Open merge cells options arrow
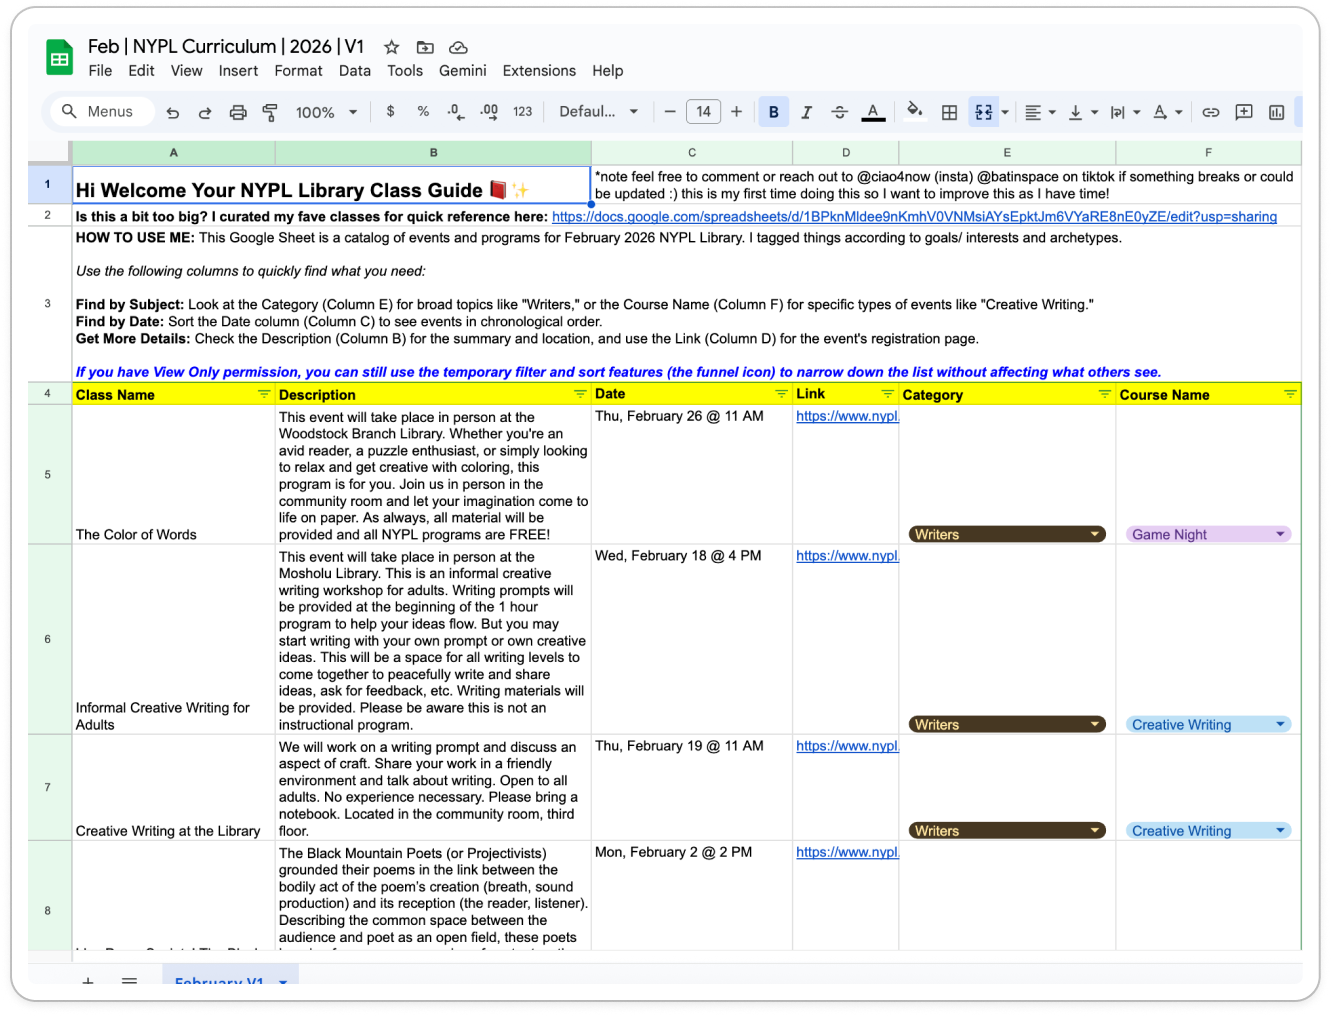1331x1016 pixels. (x=1005, y=112)
